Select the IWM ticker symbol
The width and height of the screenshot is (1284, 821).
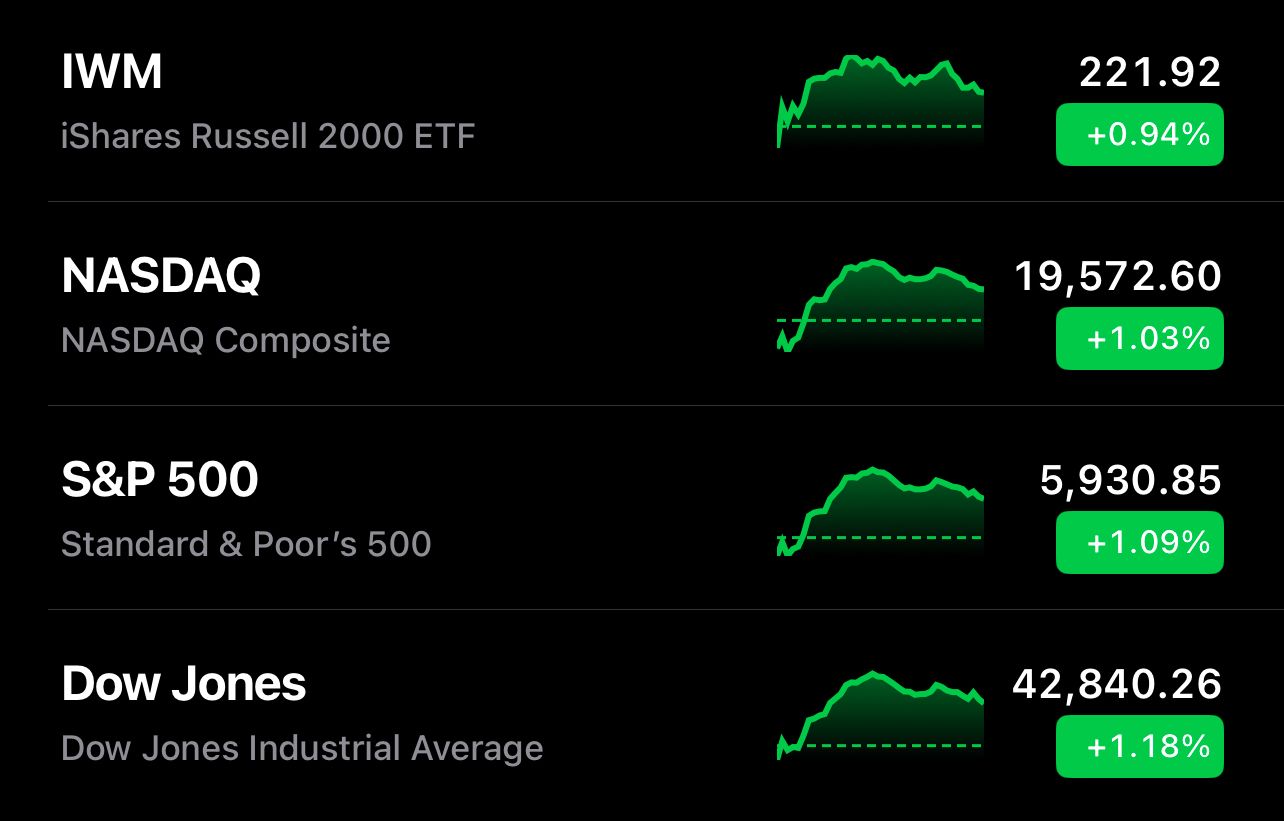[112, 72]
